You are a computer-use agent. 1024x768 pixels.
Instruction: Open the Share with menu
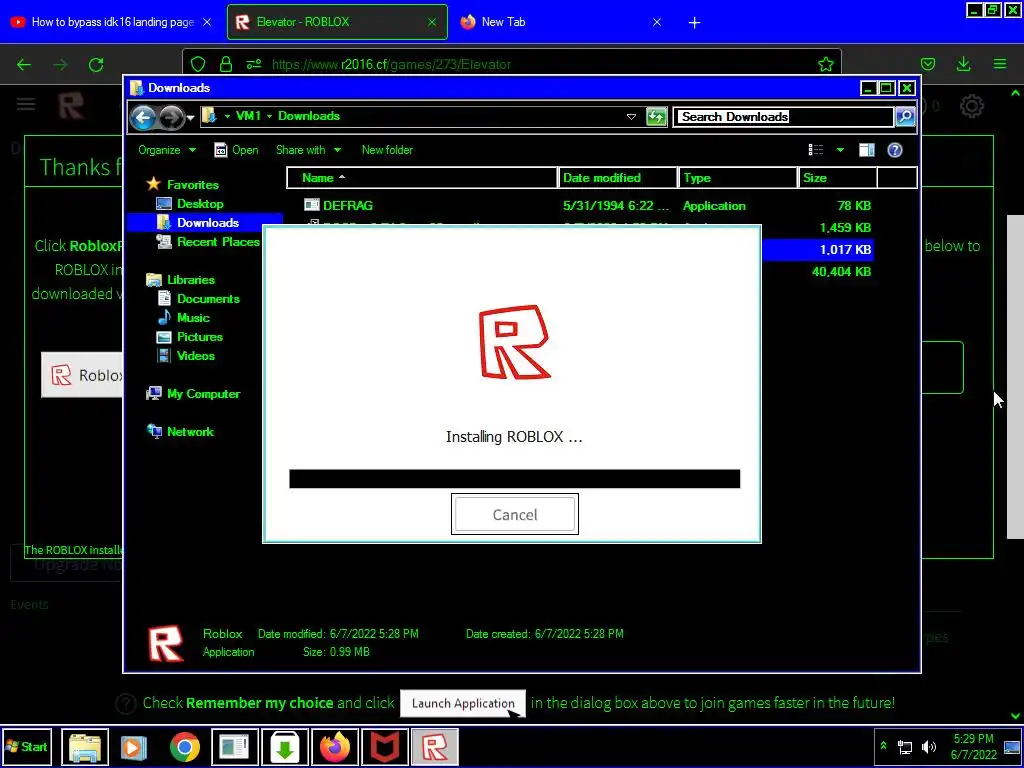click(308, 150)
